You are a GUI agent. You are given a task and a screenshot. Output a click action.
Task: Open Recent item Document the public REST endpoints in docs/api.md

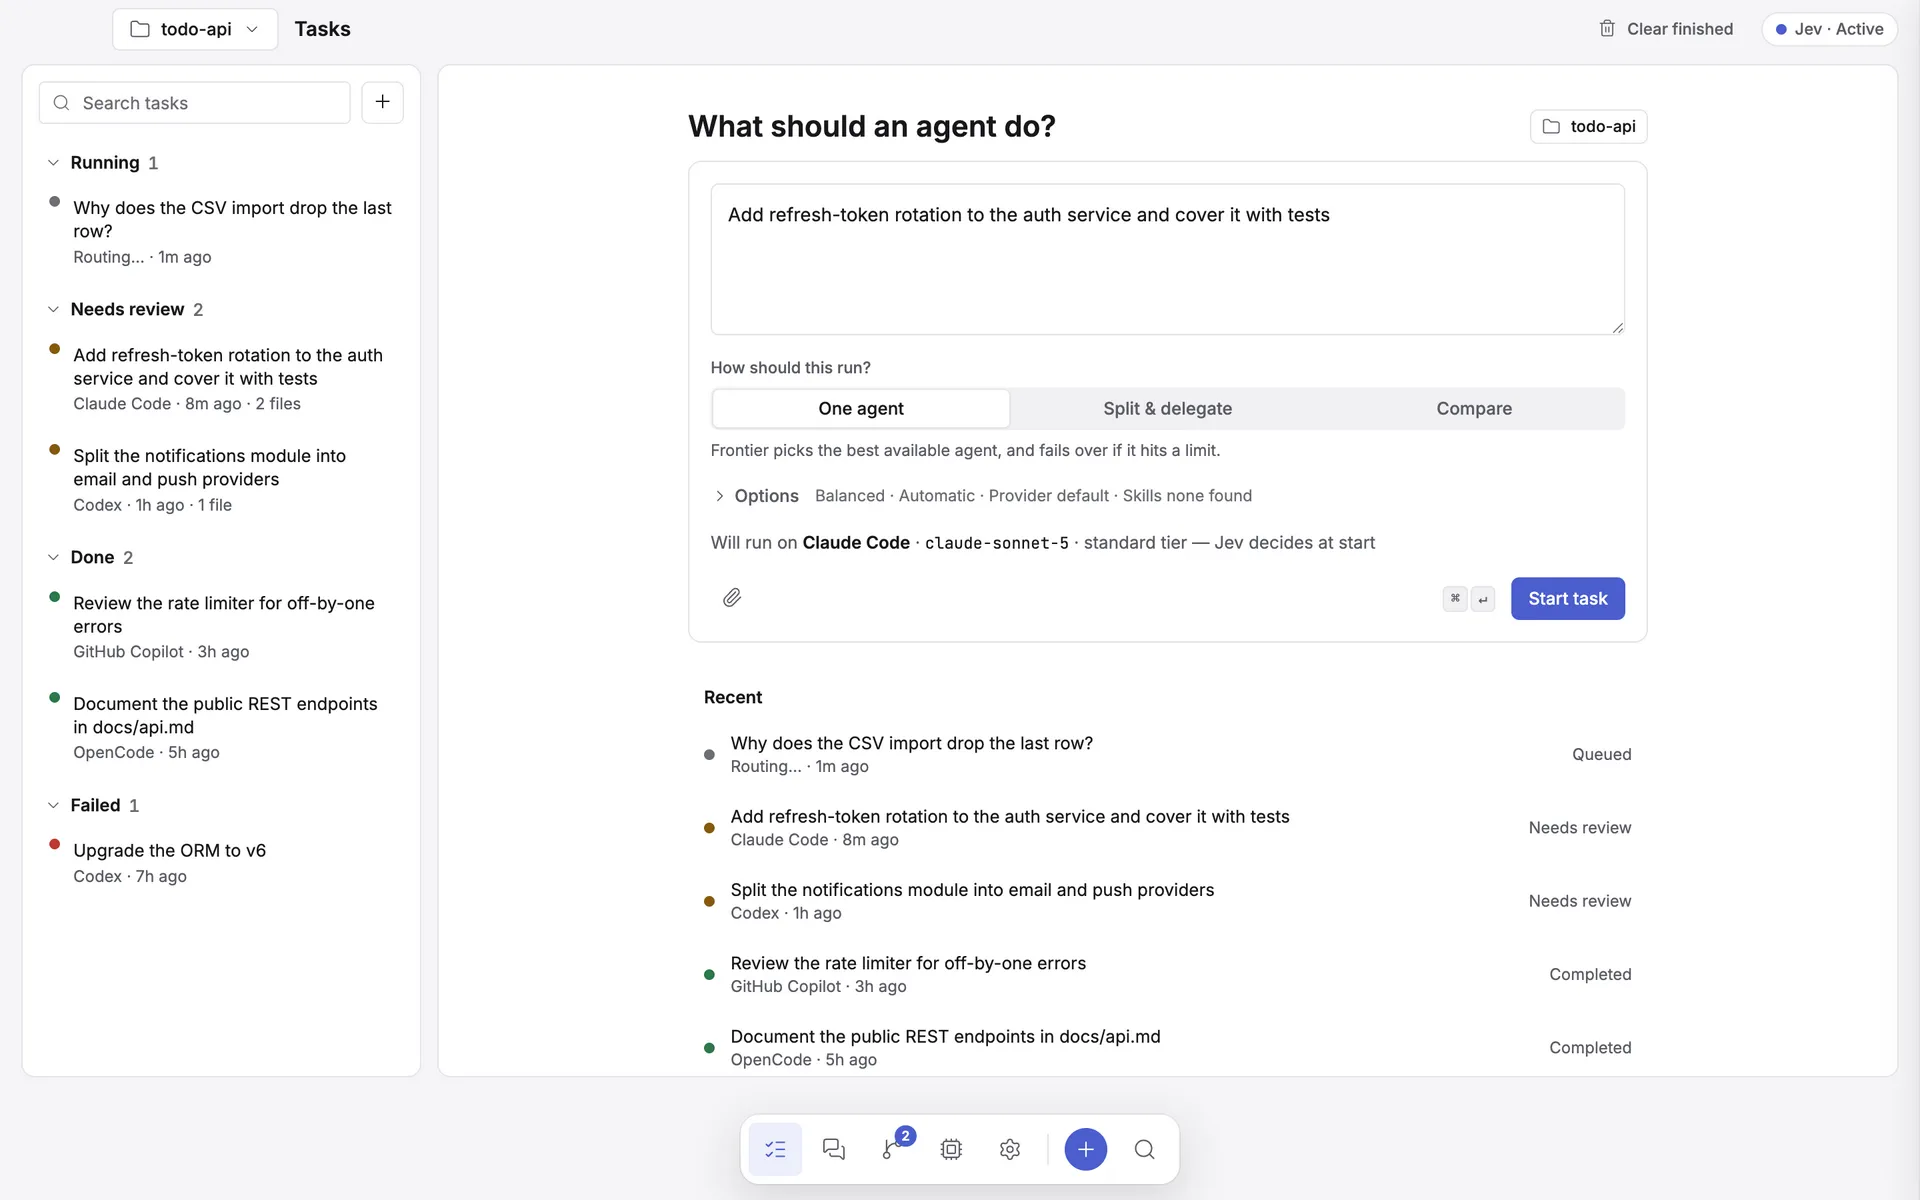(1167, 1047)
